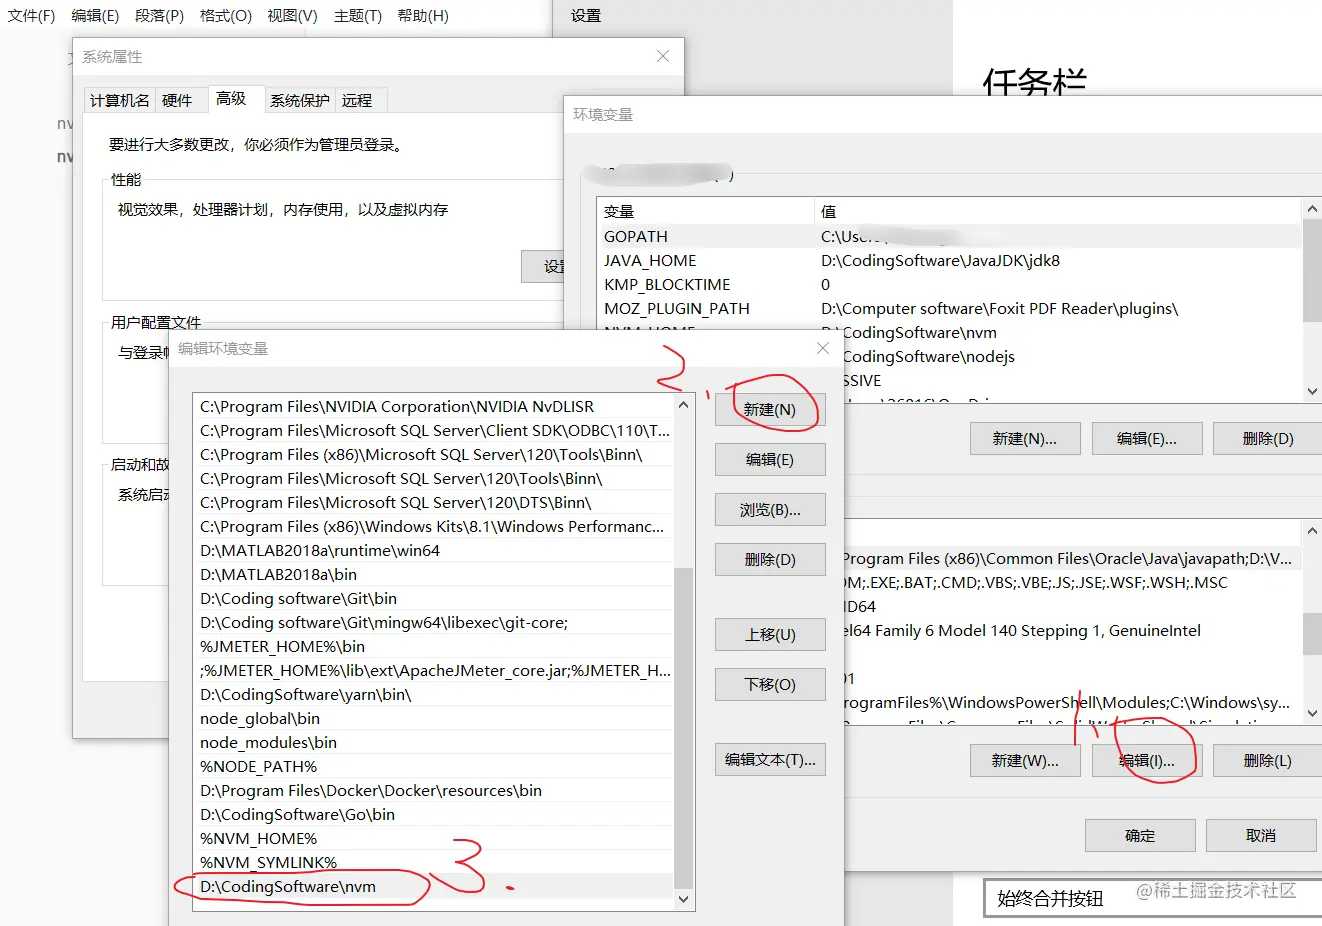1322x926 pixels.
Task: Click 删除(L) under system variables
Action: pos(1268,761)
